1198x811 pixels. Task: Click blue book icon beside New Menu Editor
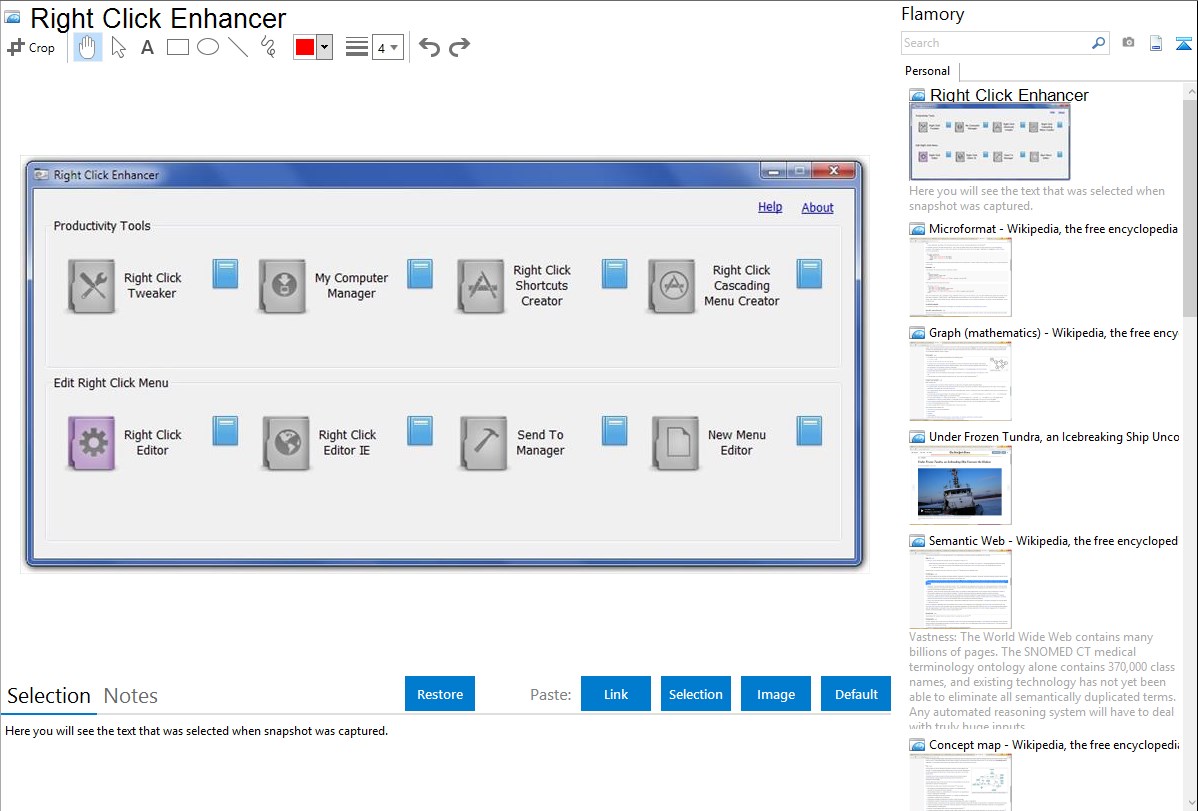pyautogui.click(x=810, y=430)
